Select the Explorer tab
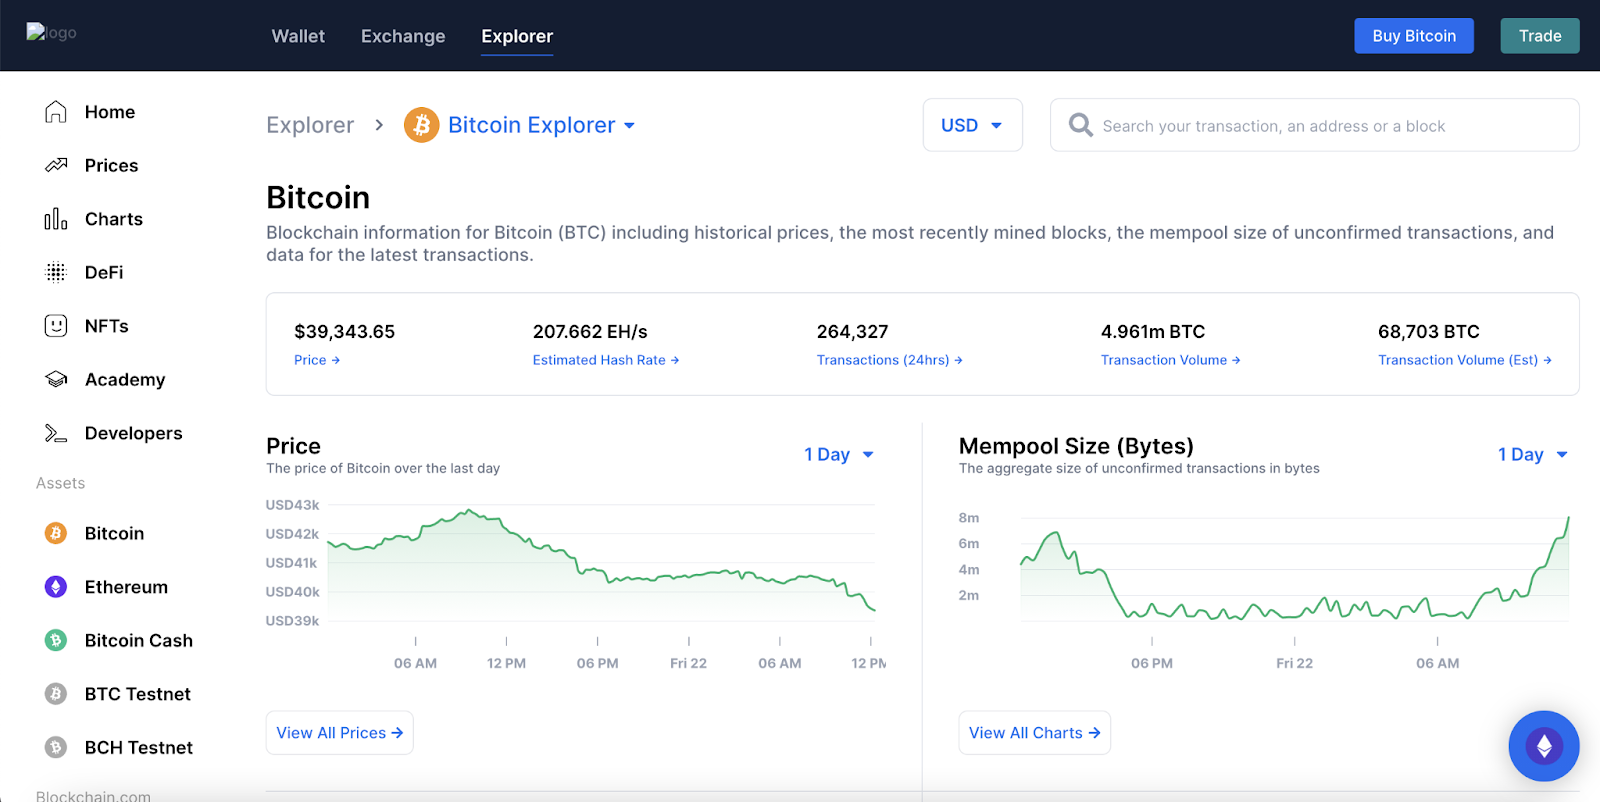Screen dimensions: 1600x802 coord(517,36)
